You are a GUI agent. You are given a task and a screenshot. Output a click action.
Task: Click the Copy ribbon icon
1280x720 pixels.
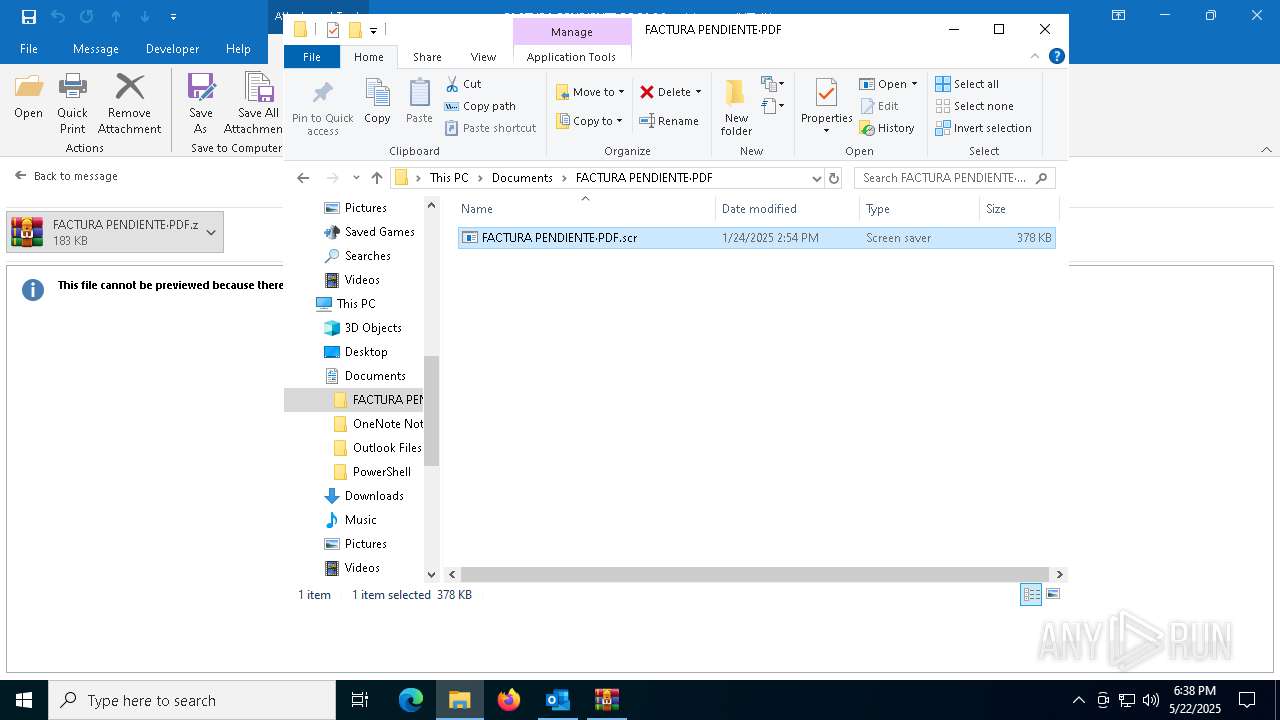coord(377,102)
